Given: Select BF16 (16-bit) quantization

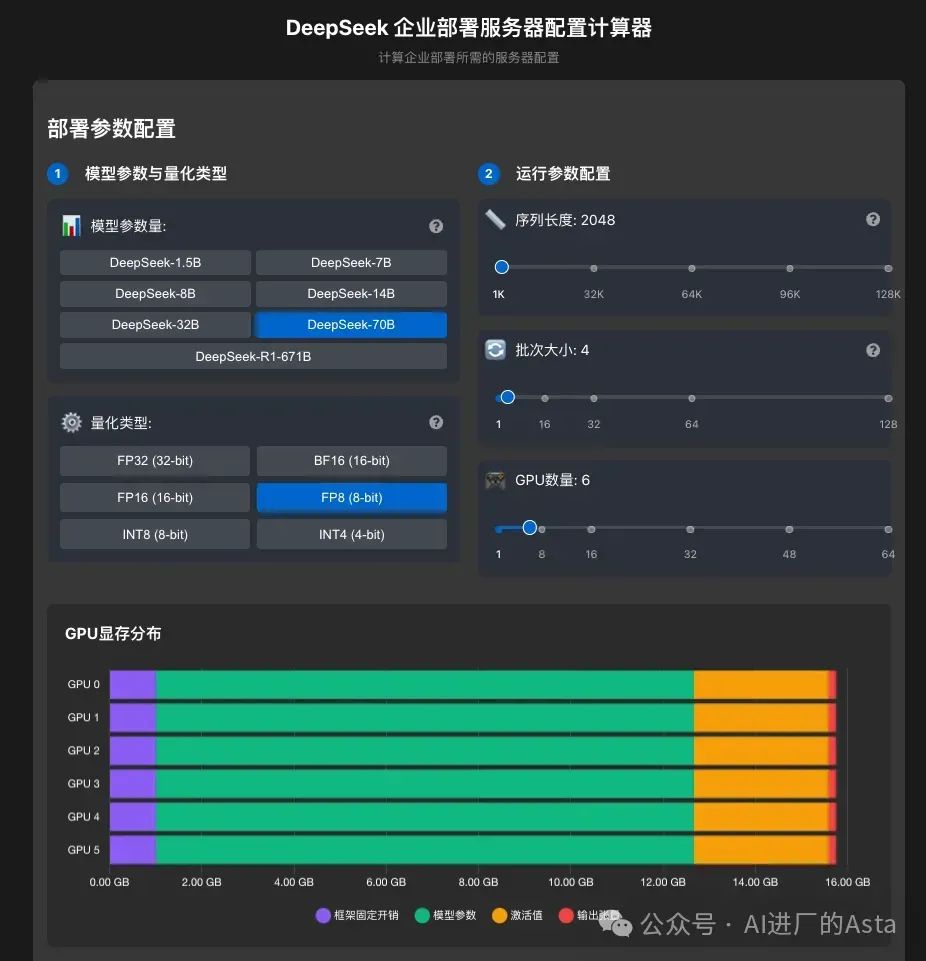Looking at the screenshot, I should tap(352, 461).
